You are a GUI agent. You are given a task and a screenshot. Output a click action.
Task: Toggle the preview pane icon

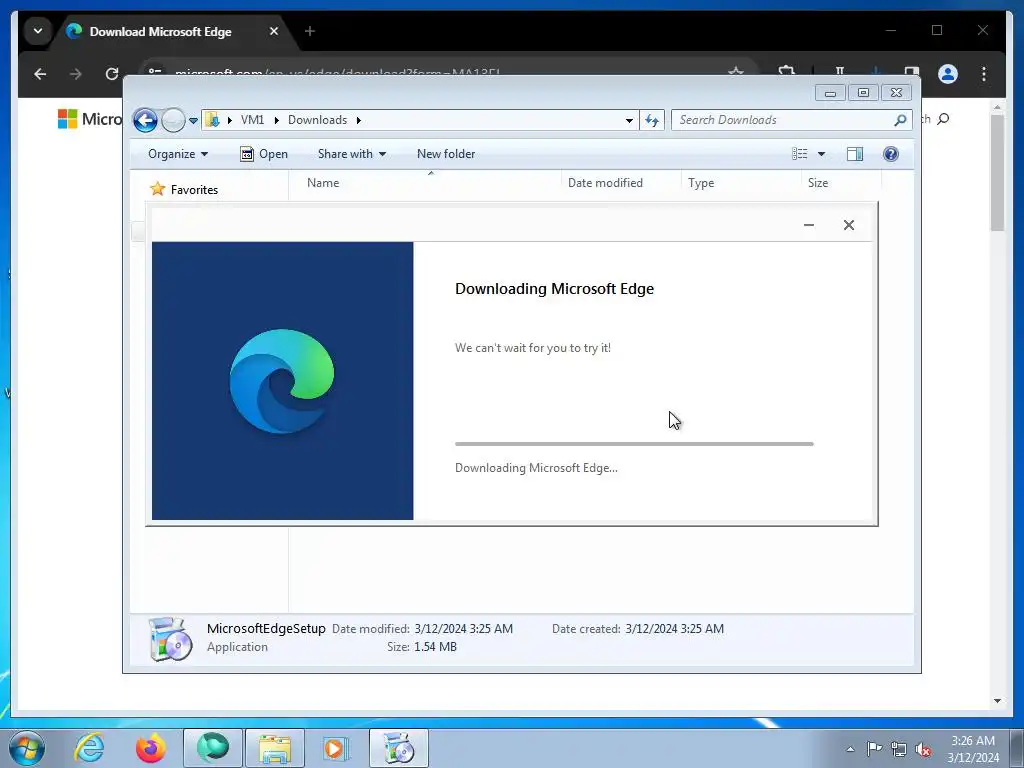click(x=855, y=154)
